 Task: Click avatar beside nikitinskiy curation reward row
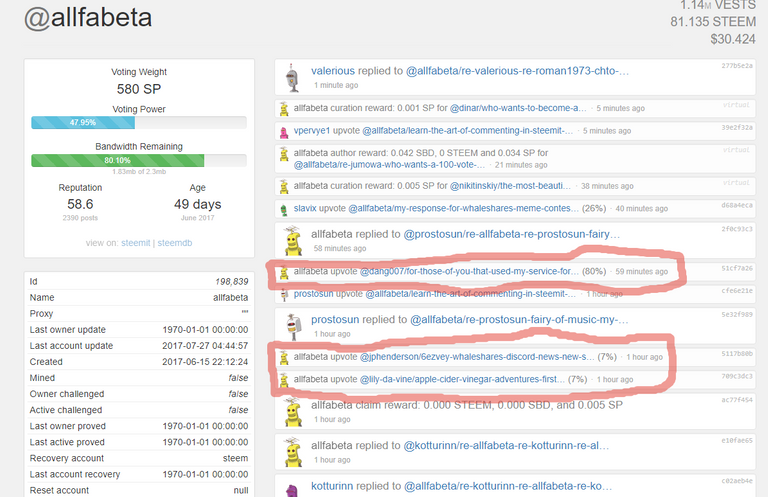(x=284, y=187)
